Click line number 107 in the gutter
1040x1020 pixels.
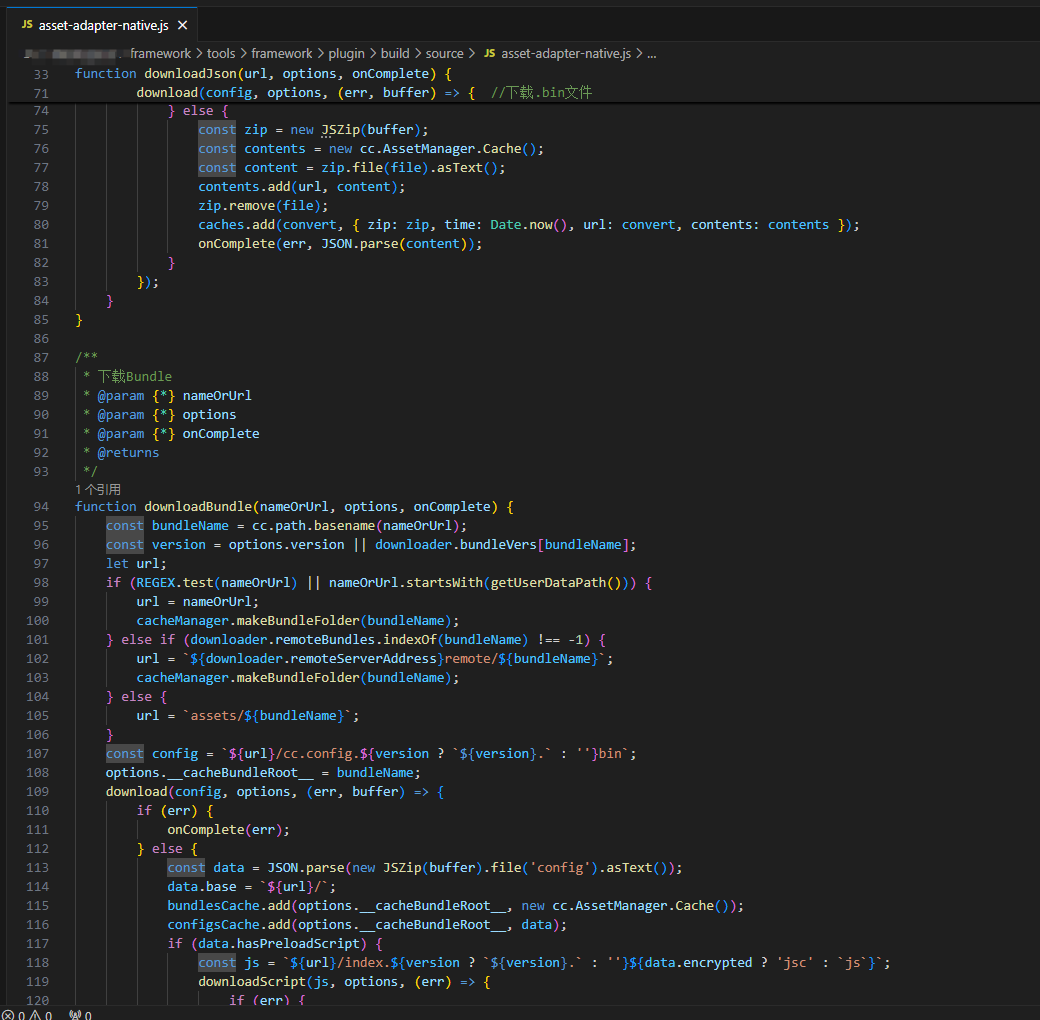[38, 753]
